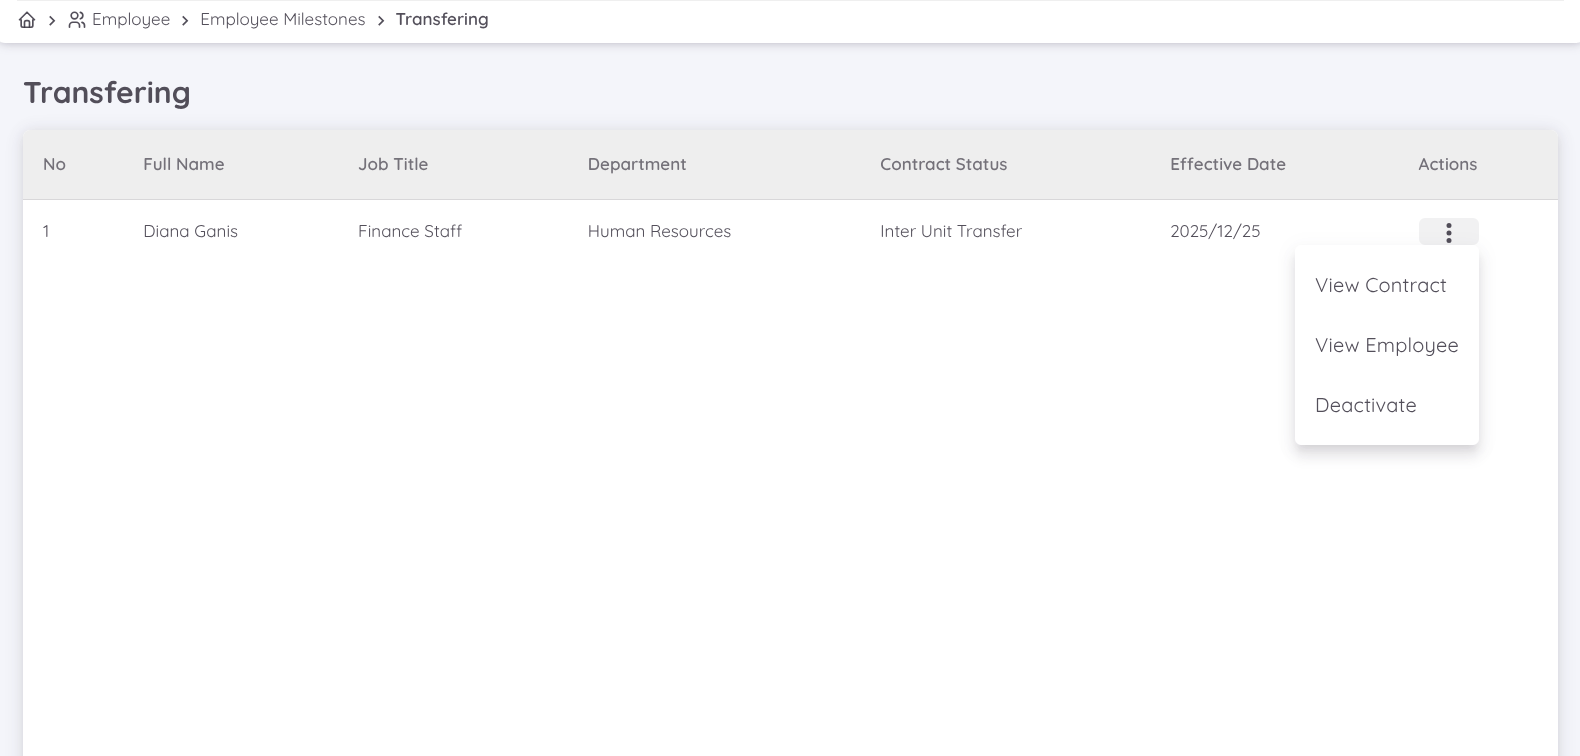1580x756 pixels.
Task: Go to Employee breadcrumb link
Action: click(130, 20)
